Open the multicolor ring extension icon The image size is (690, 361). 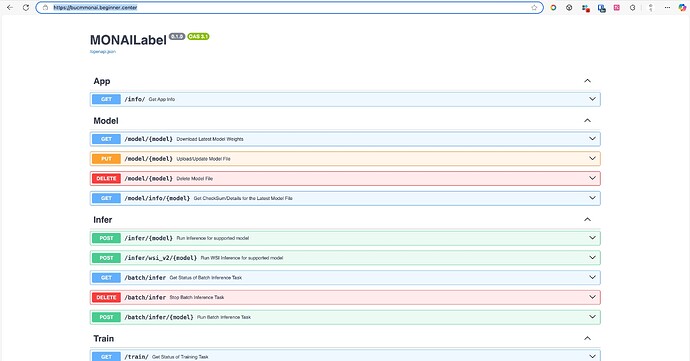(x=553, y=7)
